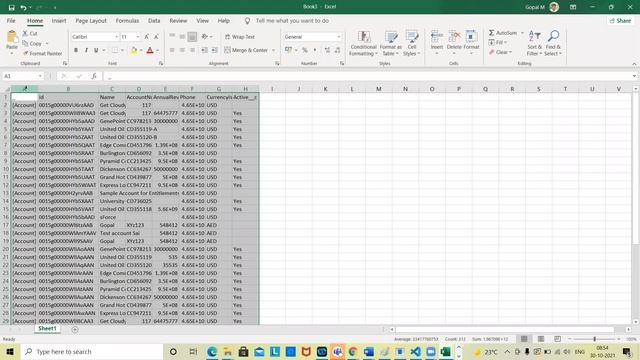Click Tell me what you want to do
The width and height of the screenshot is (640, 360).
pyautogui.click(x=292, y=20)
